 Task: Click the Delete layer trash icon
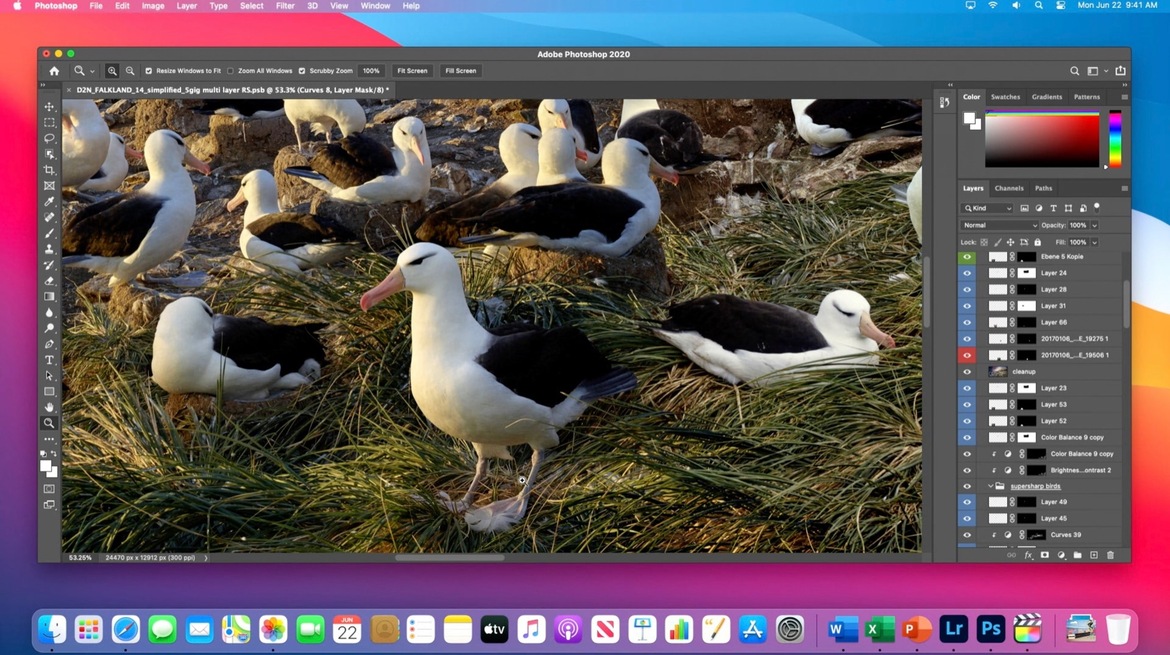[x=1110, y=555]
